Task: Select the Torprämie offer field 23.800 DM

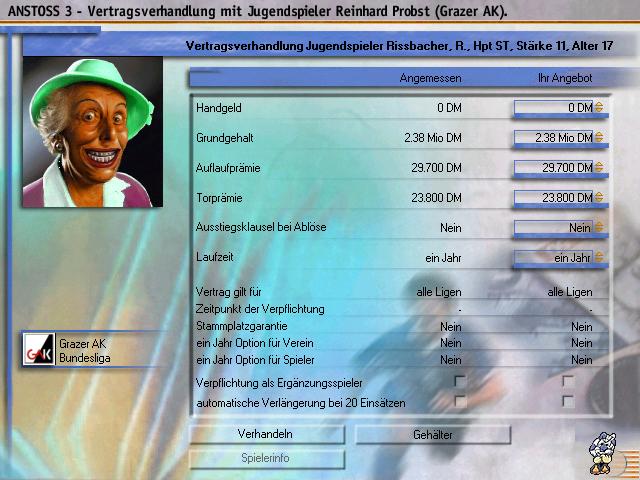Action: point(553,198)
